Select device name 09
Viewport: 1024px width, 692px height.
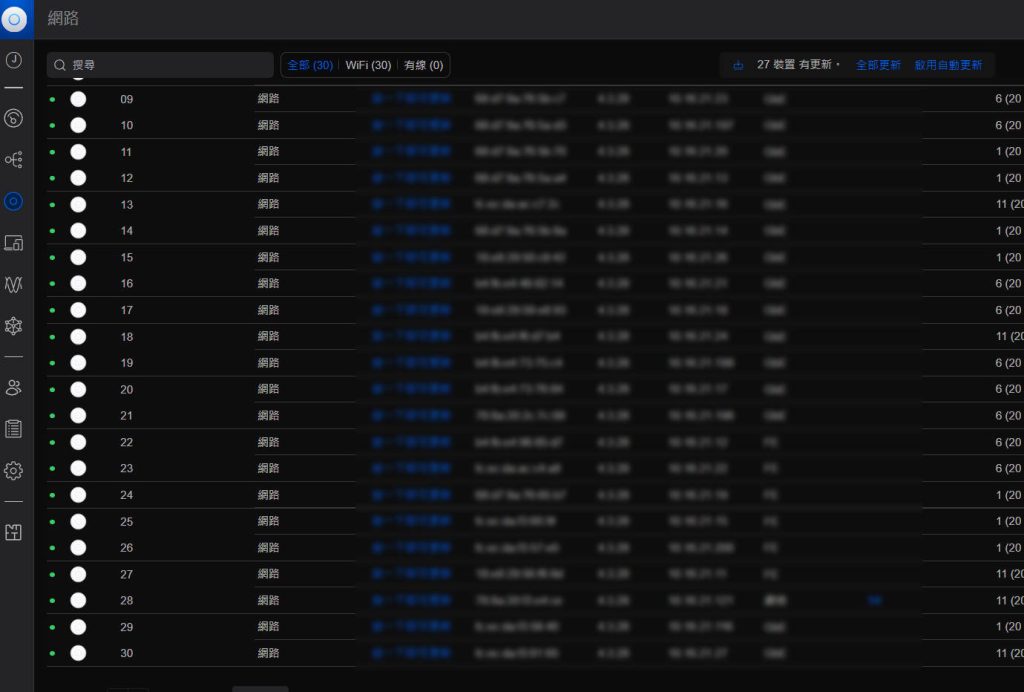(127, 99)
